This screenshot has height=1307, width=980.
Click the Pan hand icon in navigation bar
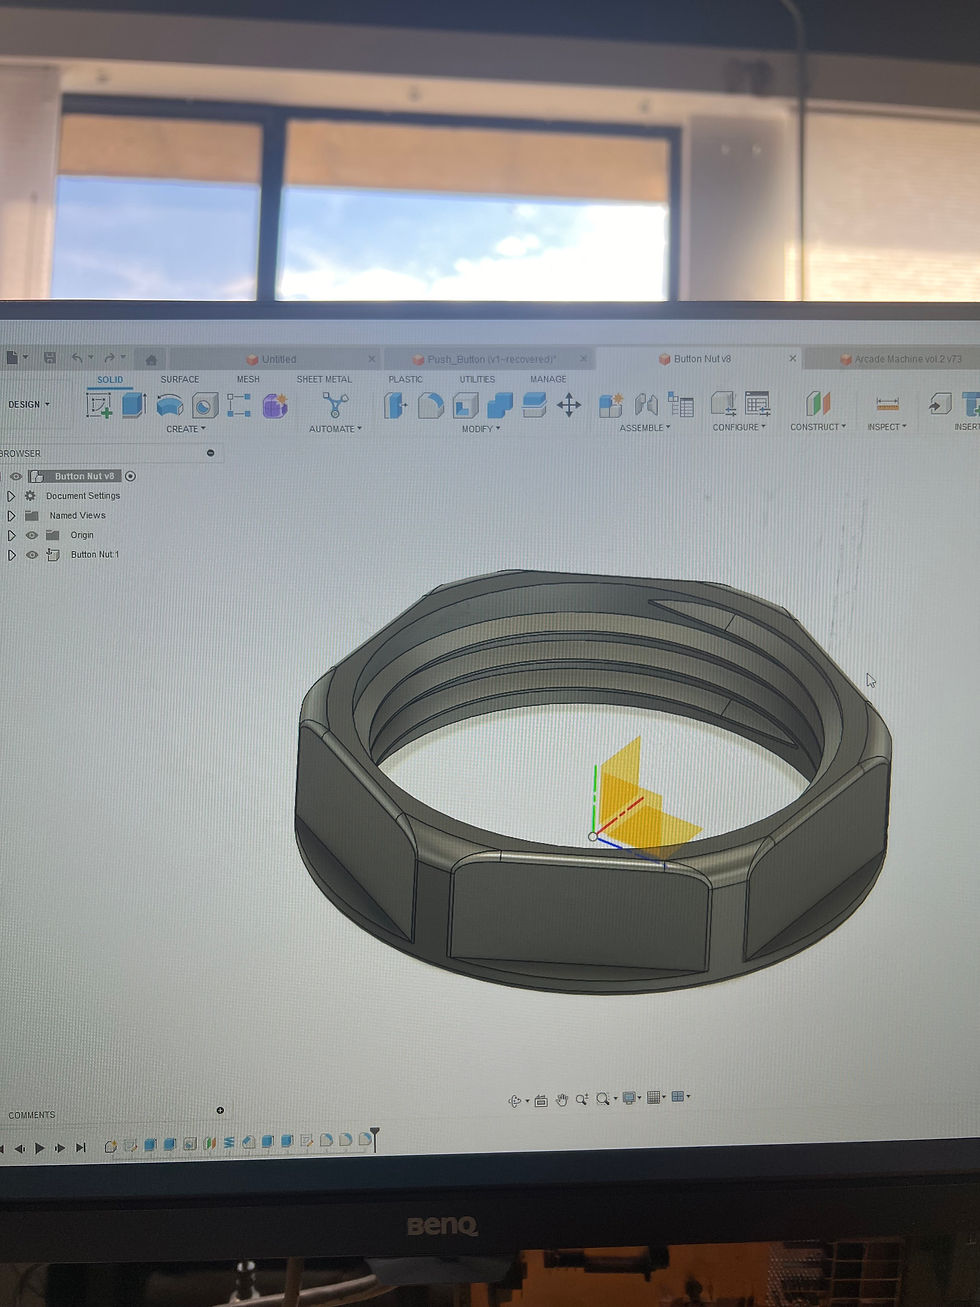pyautogui.click(x=562, y=1099)
